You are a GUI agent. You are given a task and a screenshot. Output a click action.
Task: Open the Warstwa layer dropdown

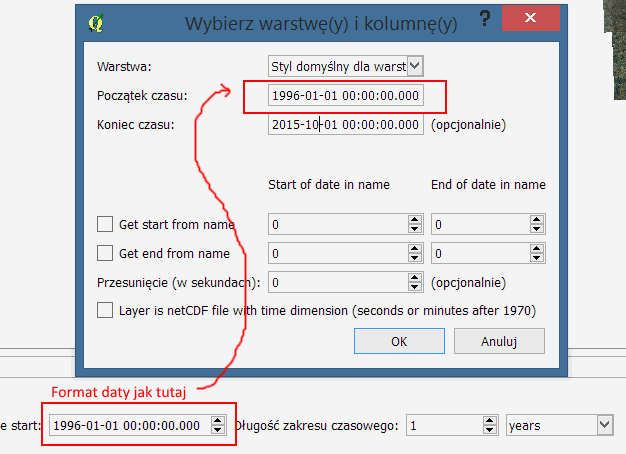pos(415,66)
